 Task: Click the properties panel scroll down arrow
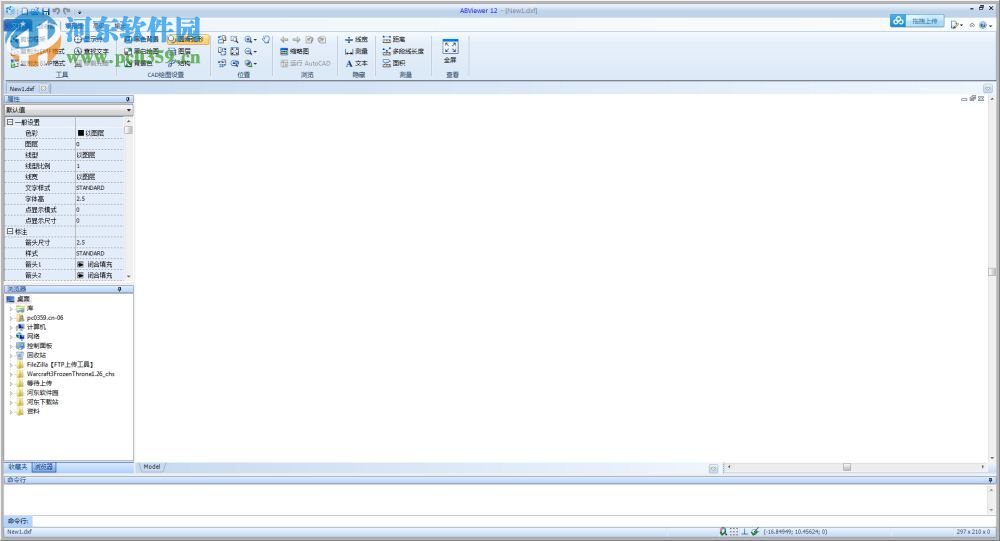[129, 276]
